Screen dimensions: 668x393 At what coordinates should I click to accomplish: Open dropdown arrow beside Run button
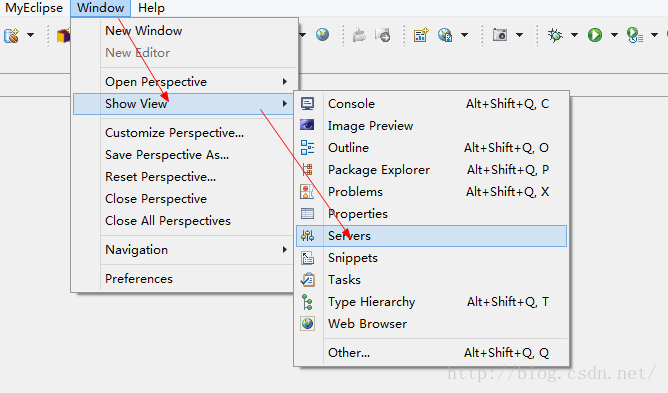614,35
